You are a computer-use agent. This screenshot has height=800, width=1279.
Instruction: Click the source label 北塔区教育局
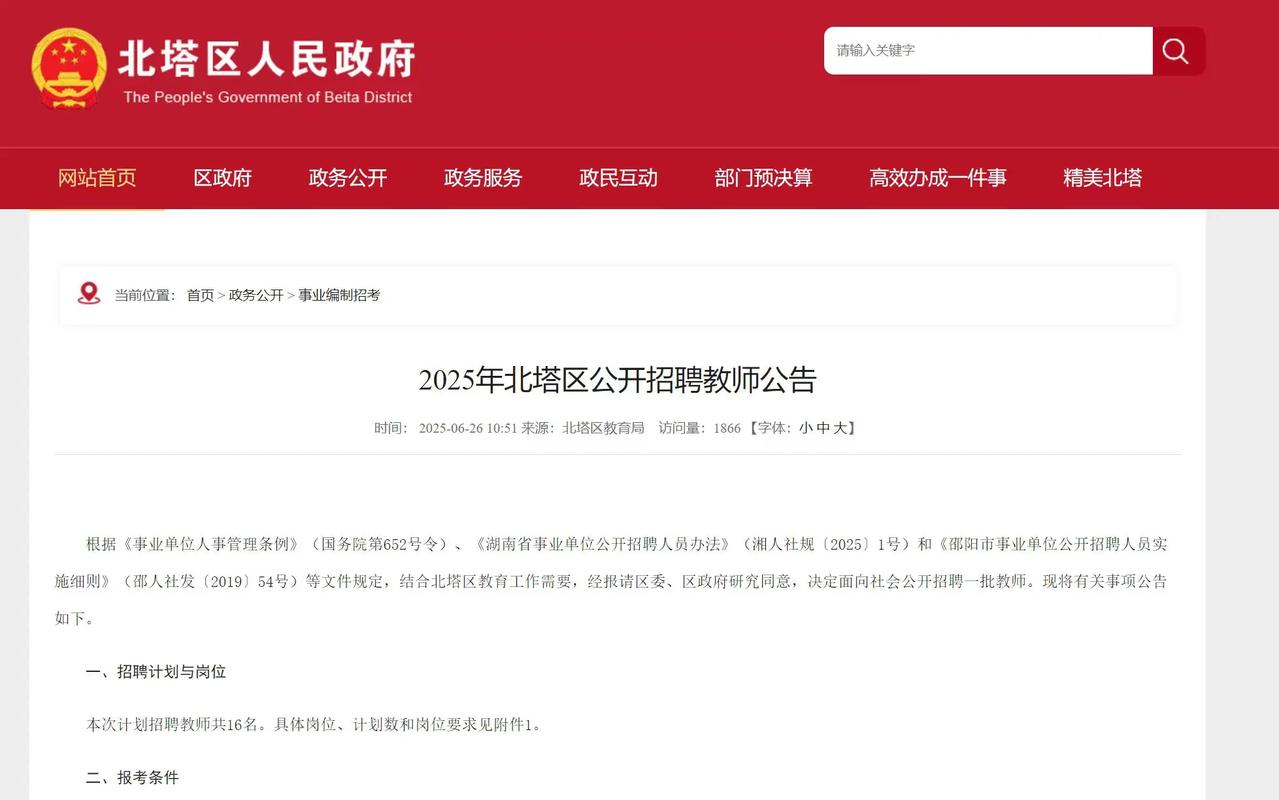click(x=604, y=427)
